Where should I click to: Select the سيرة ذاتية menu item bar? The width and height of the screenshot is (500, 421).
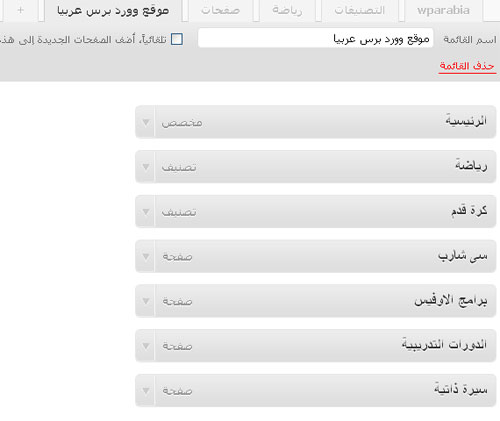[x=316, y=390]
